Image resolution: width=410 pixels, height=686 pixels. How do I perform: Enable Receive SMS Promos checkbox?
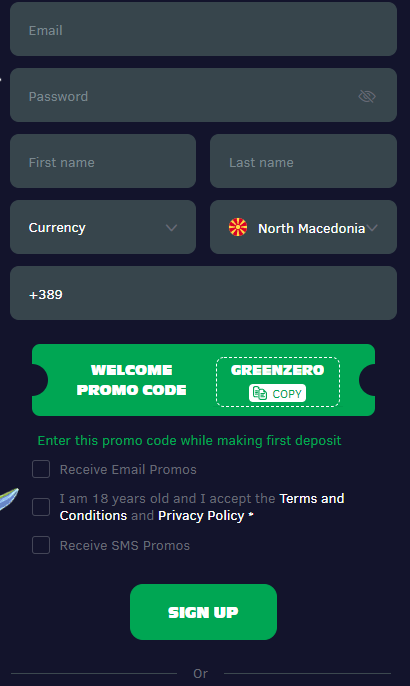[41, 545]
